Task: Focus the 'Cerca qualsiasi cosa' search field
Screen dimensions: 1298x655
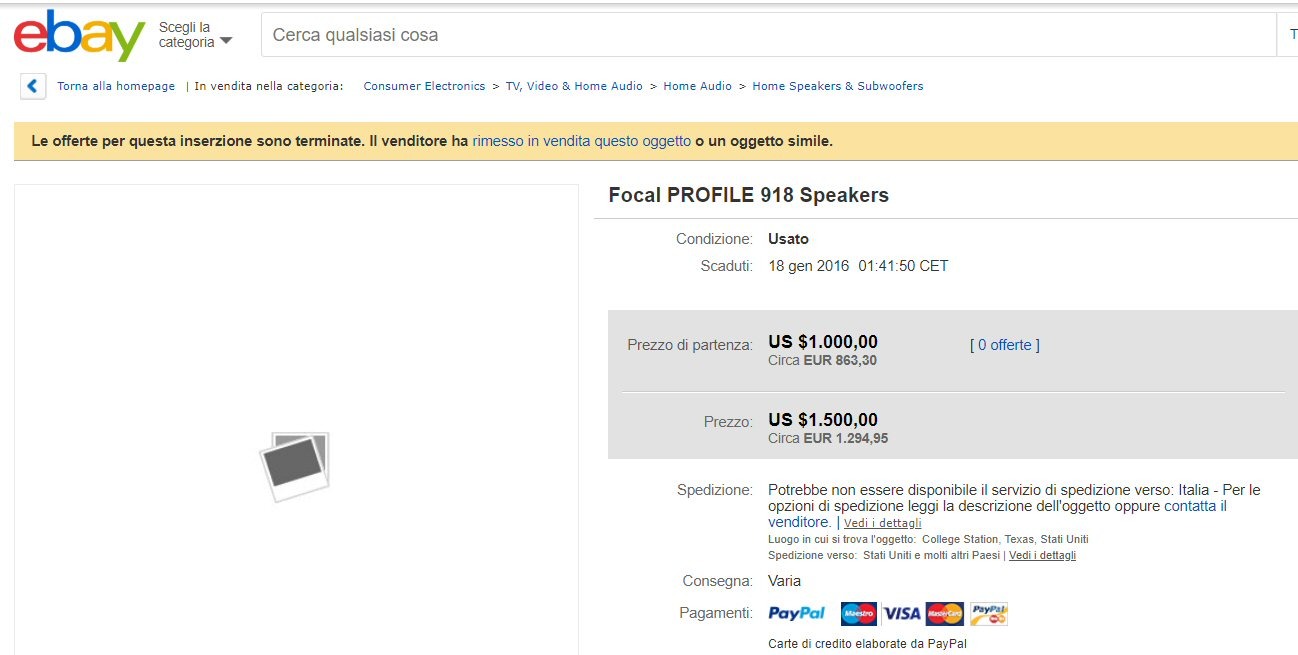Action: (x=760, y=35)
